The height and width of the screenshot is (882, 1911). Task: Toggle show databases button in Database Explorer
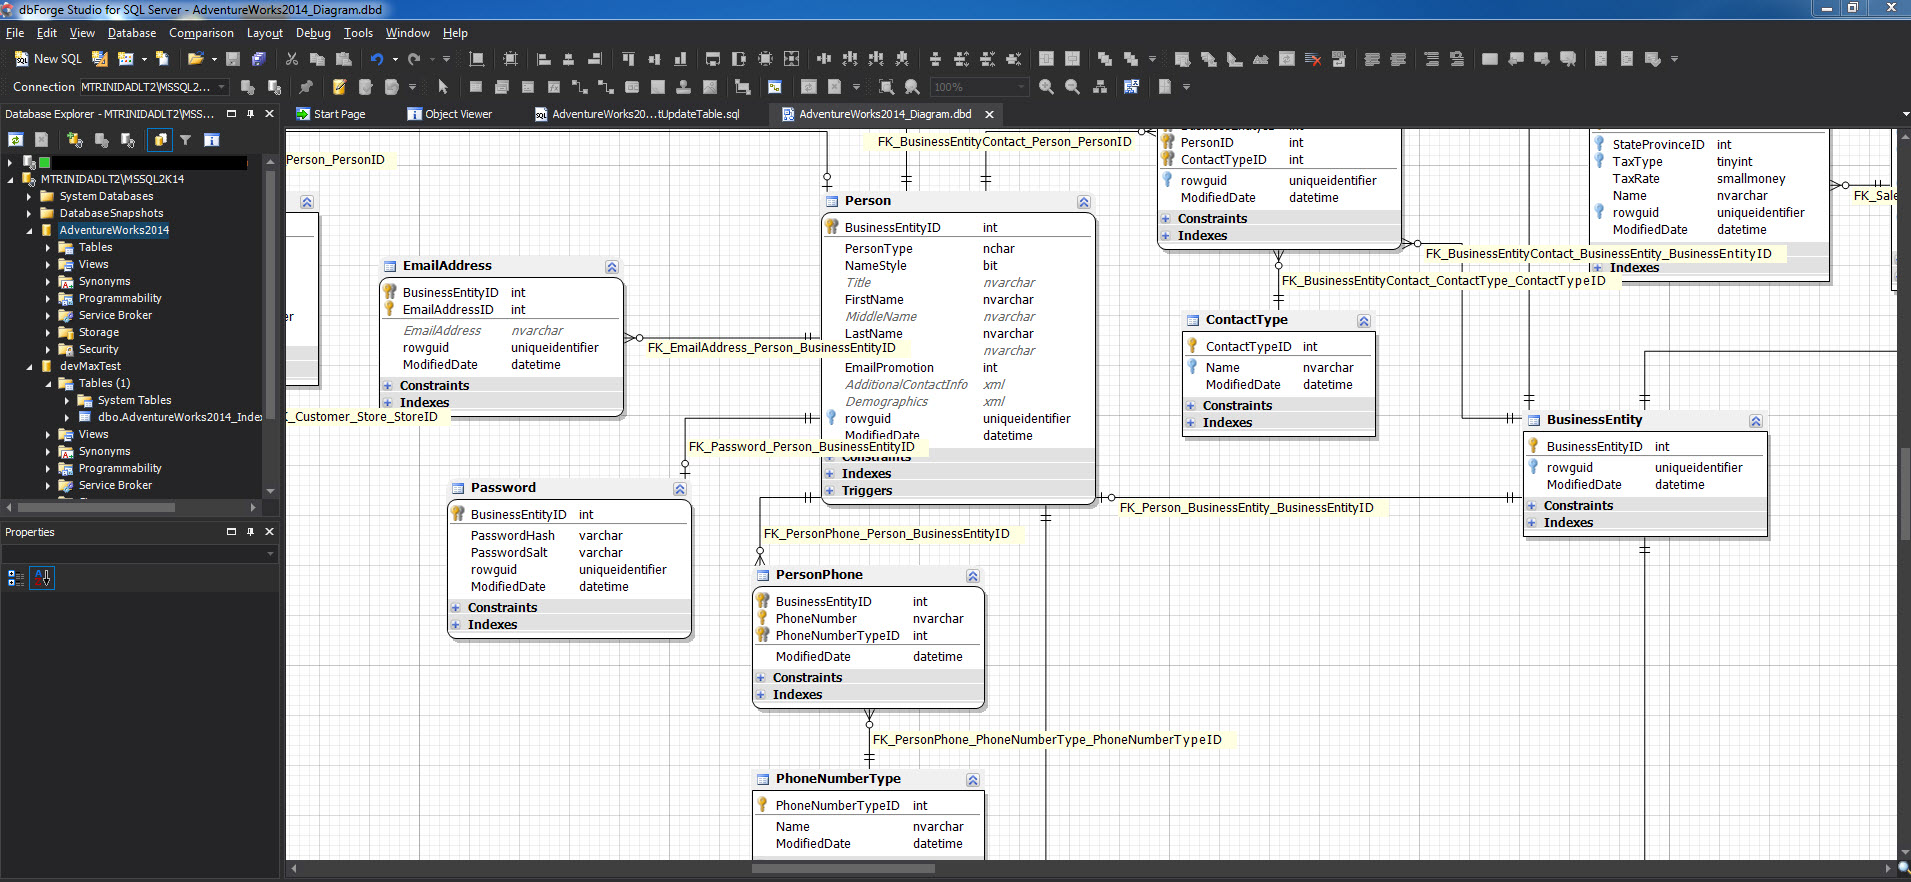160,140
